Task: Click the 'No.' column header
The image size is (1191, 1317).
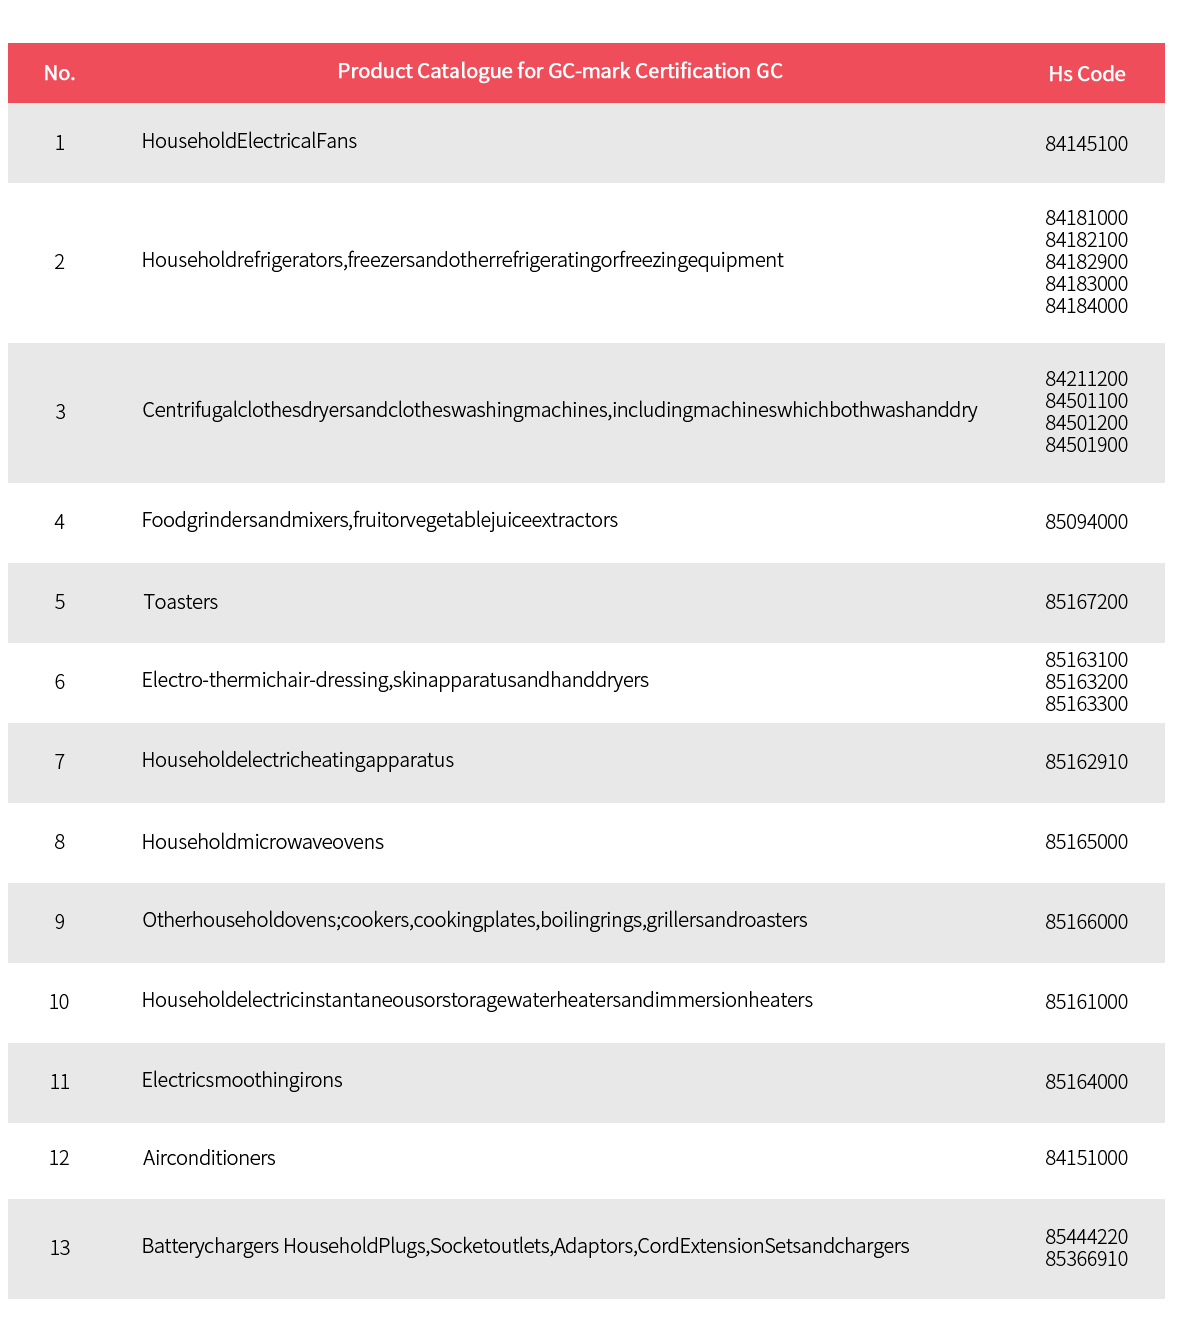Action: tap(60, 73)
